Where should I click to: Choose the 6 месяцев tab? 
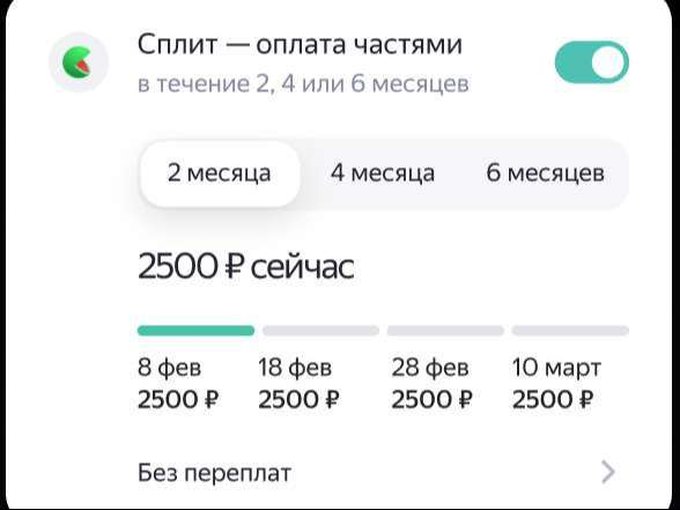(x=545, y=173)
